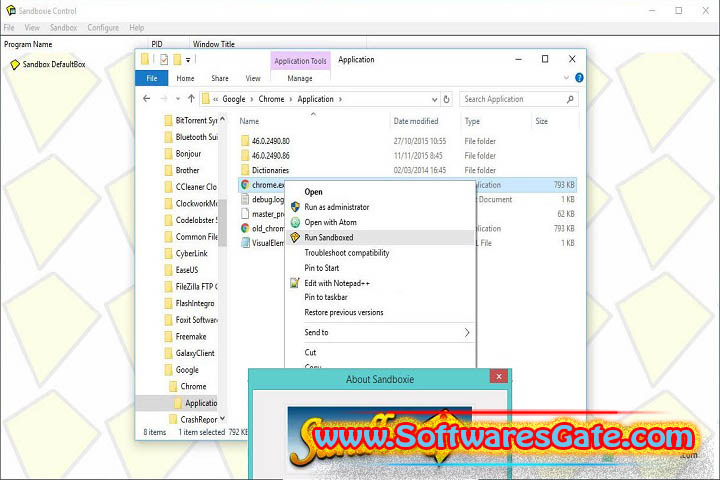Click the PID column header
Image resolution: width=720 pixels, height=480 pixels.
tap(157, 44)
